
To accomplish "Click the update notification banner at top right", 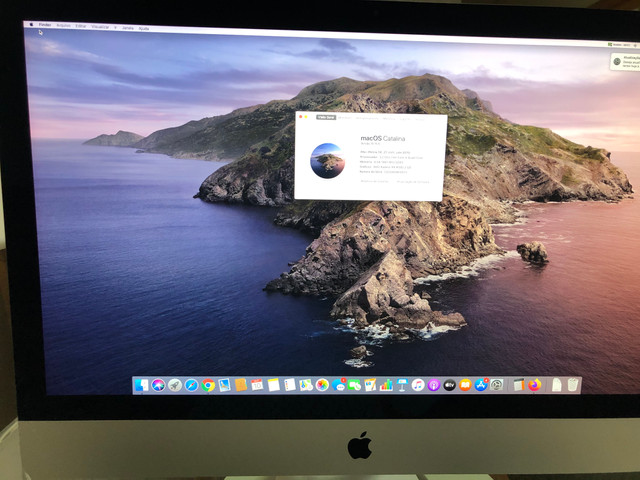I will pos(625,62).
